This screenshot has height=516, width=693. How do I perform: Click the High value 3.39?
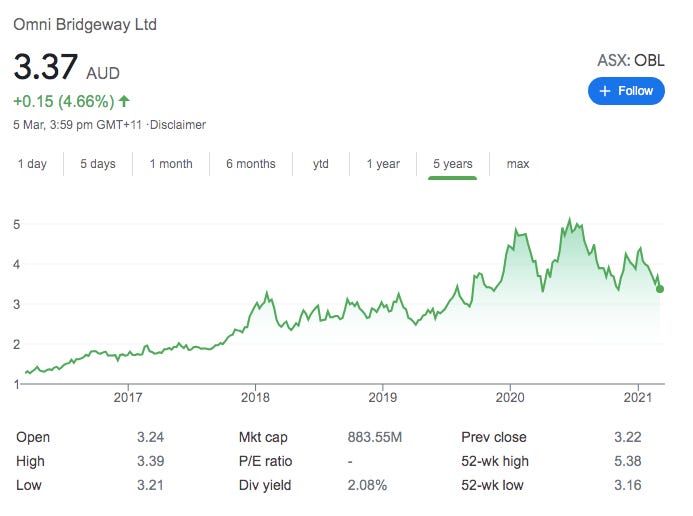(150, 461)
